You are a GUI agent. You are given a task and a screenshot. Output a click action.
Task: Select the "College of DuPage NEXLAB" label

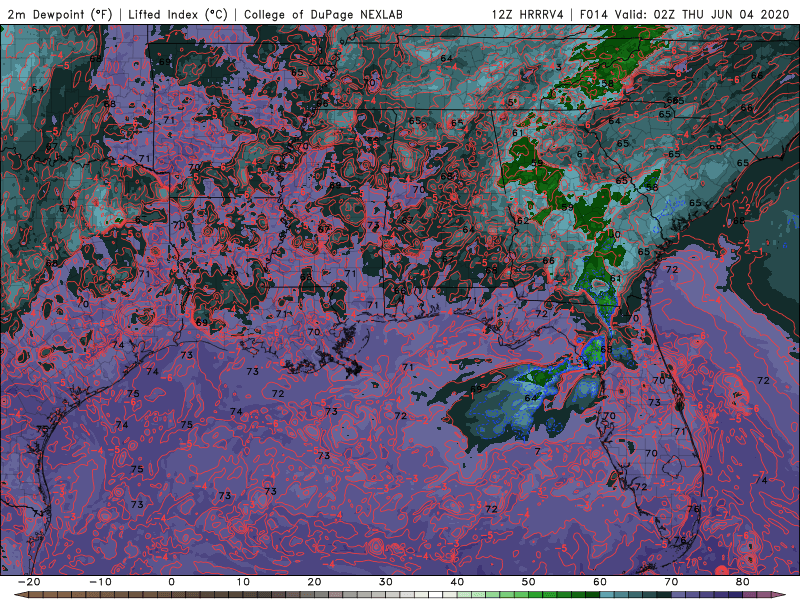[x=323, y=15]
